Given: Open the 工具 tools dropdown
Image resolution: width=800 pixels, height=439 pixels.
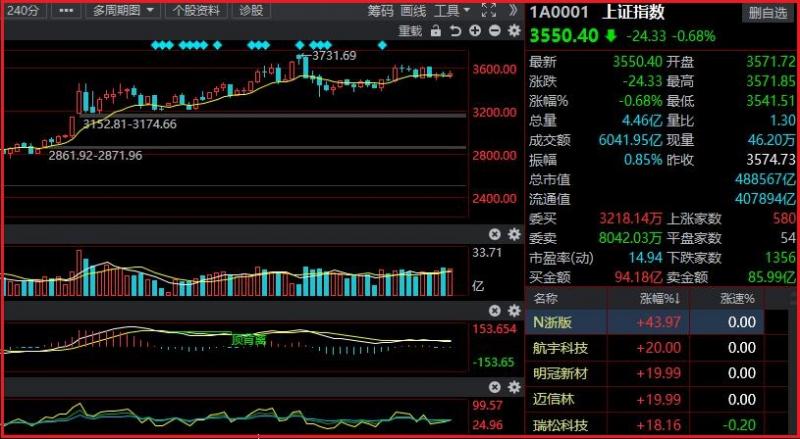Looking at the screenshot, I should point(452,10).
